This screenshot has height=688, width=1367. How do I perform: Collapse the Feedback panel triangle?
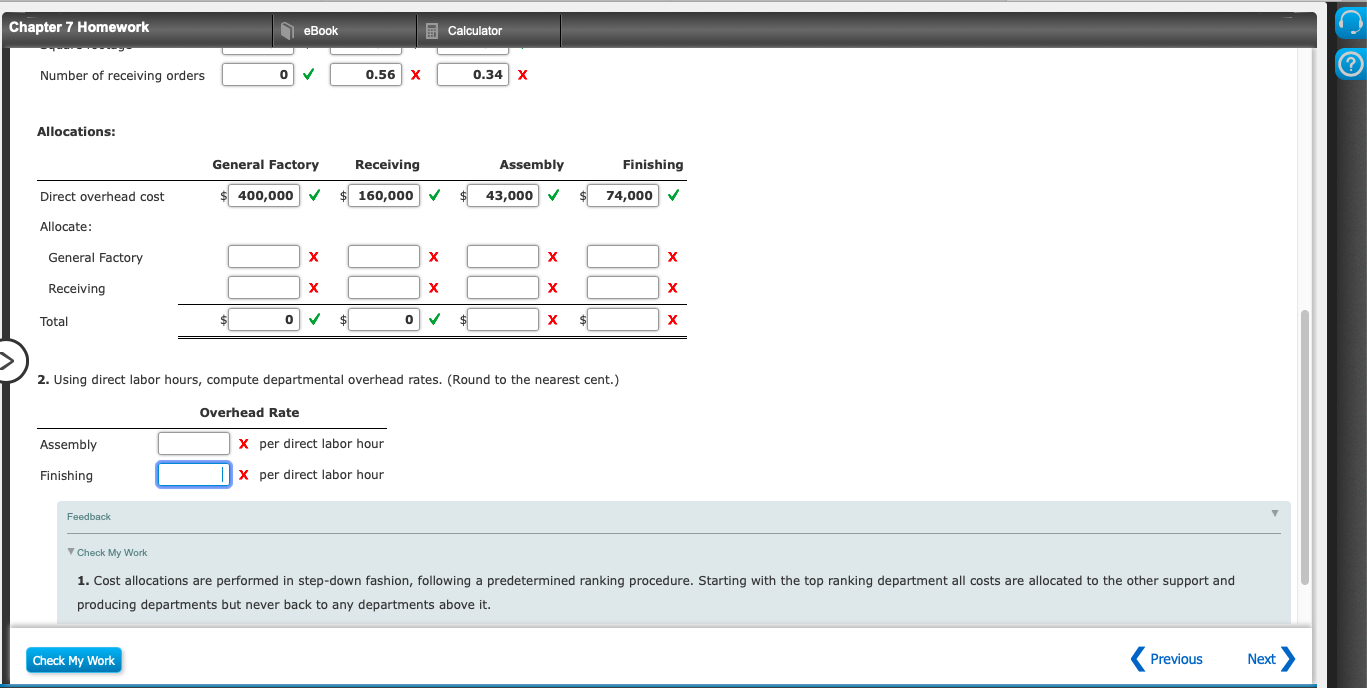tap(1275, 514)
